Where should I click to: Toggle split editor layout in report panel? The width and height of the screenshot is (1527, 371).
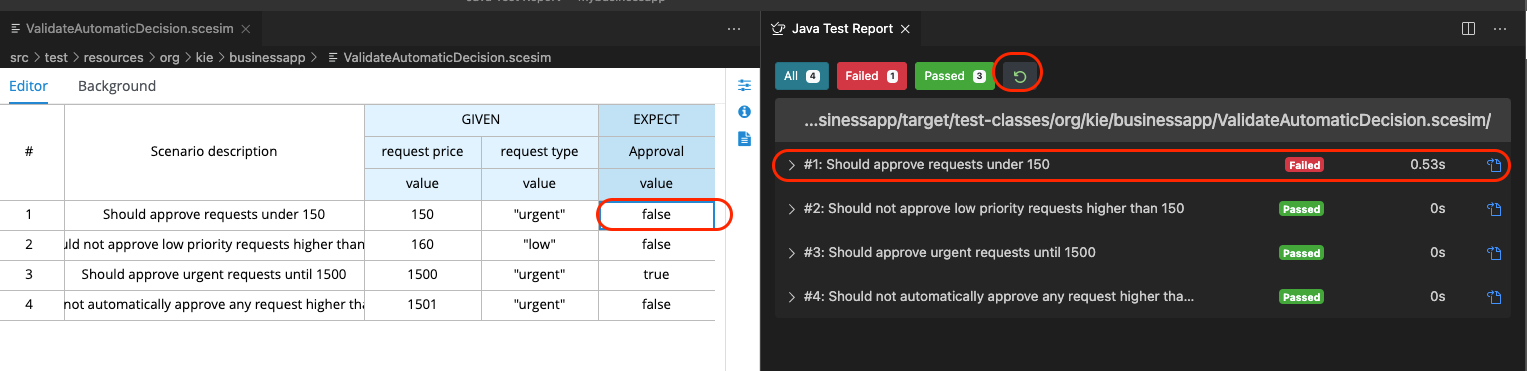(x=1468, y=29)
